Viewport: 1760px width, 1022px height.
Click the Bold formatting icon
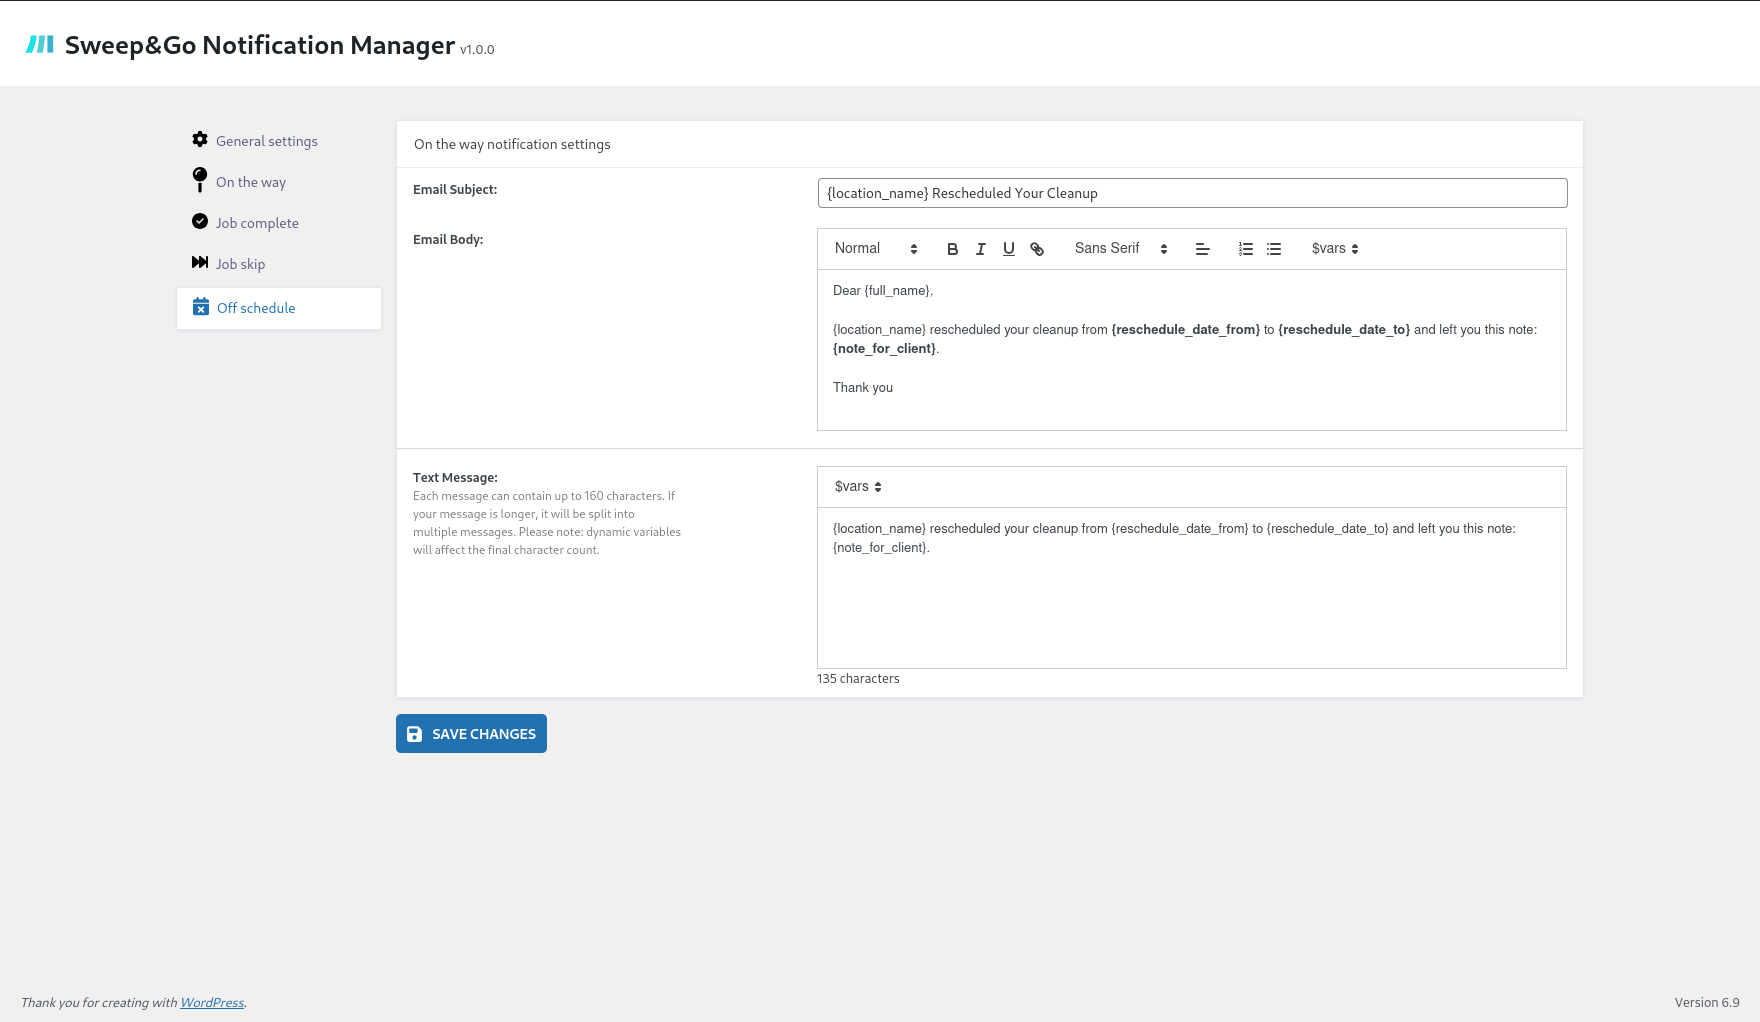coord(952,249)
